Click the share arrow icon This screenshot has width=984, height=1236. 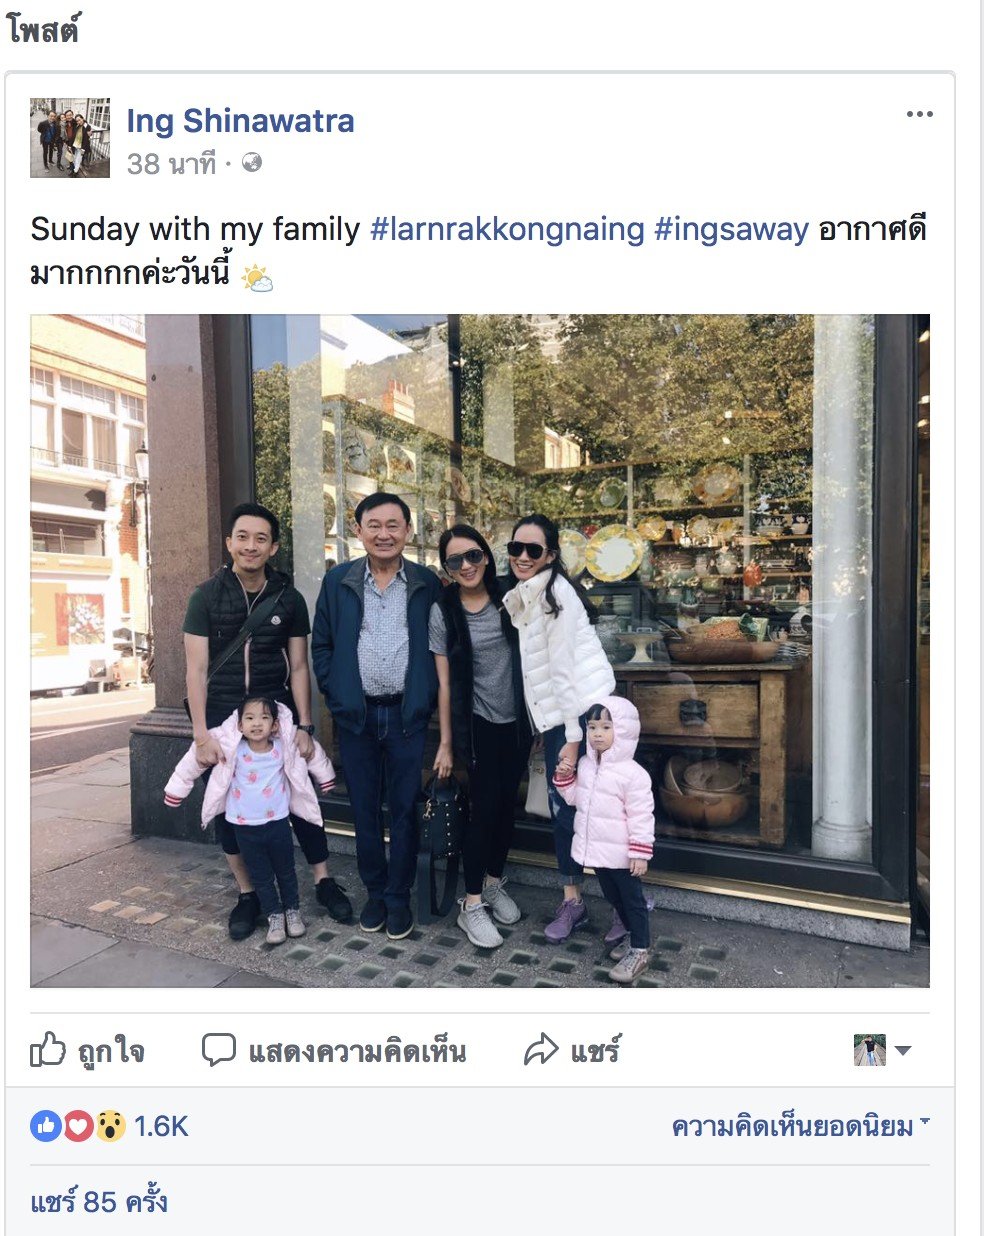[x=541, y=1050]
